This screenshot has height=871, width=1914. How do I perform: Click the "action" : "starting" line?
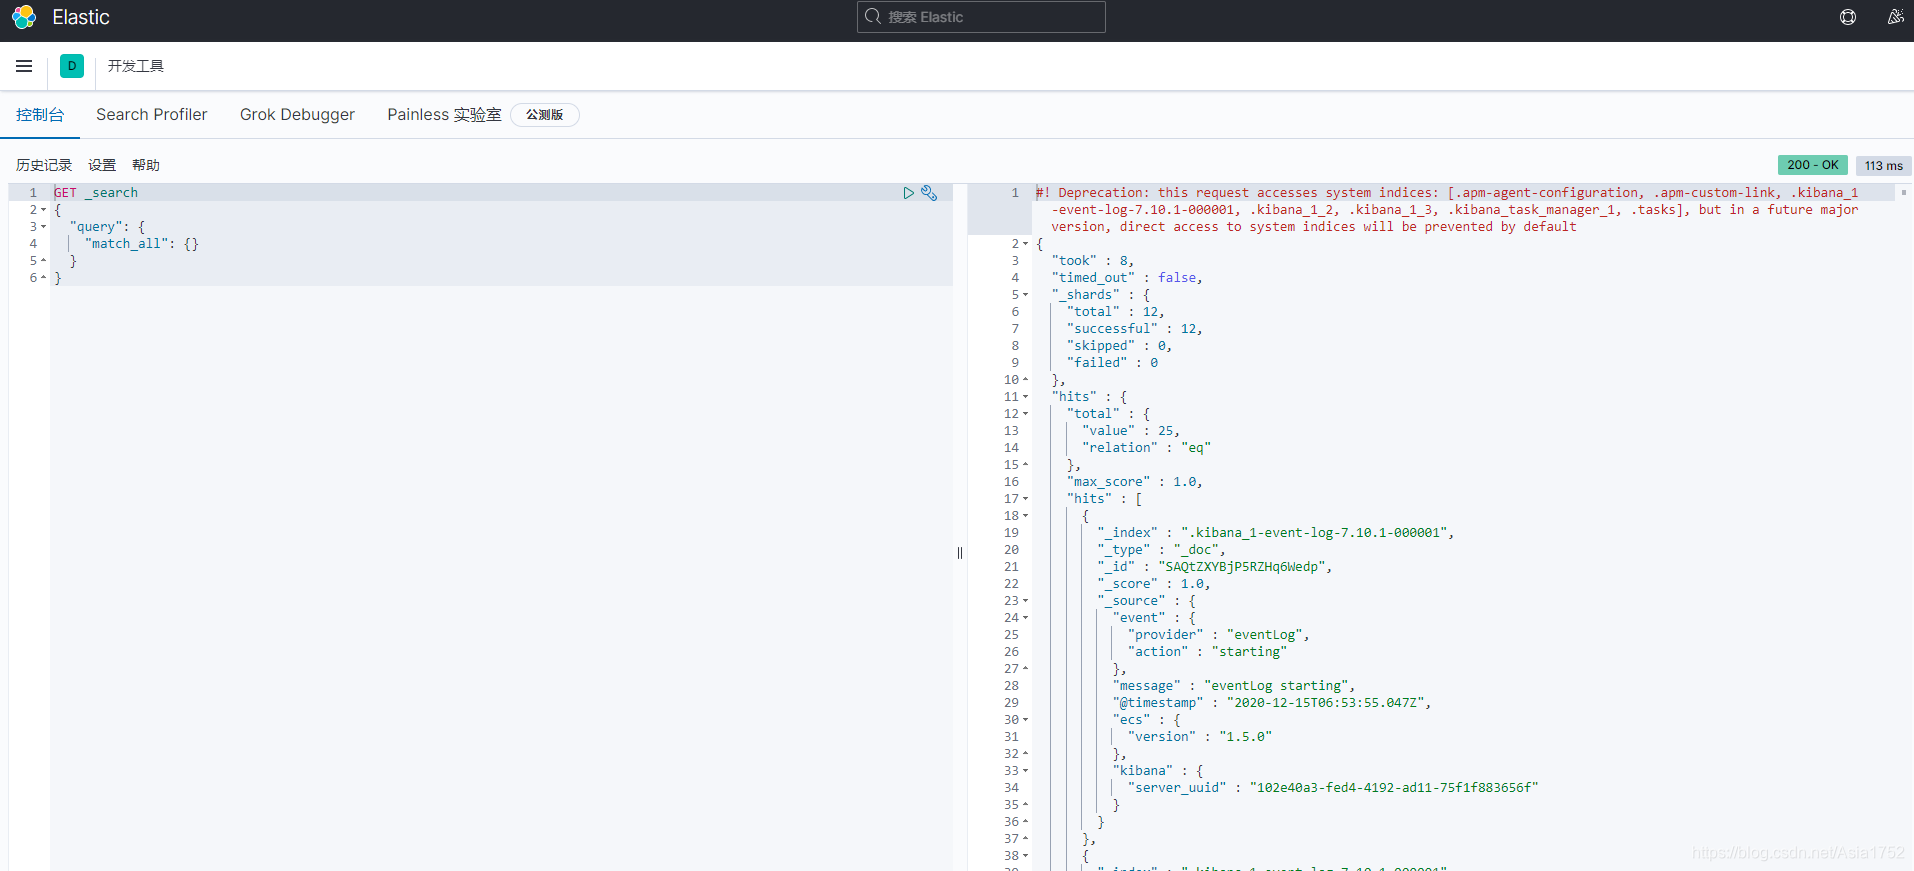(x=1207, y=652)
